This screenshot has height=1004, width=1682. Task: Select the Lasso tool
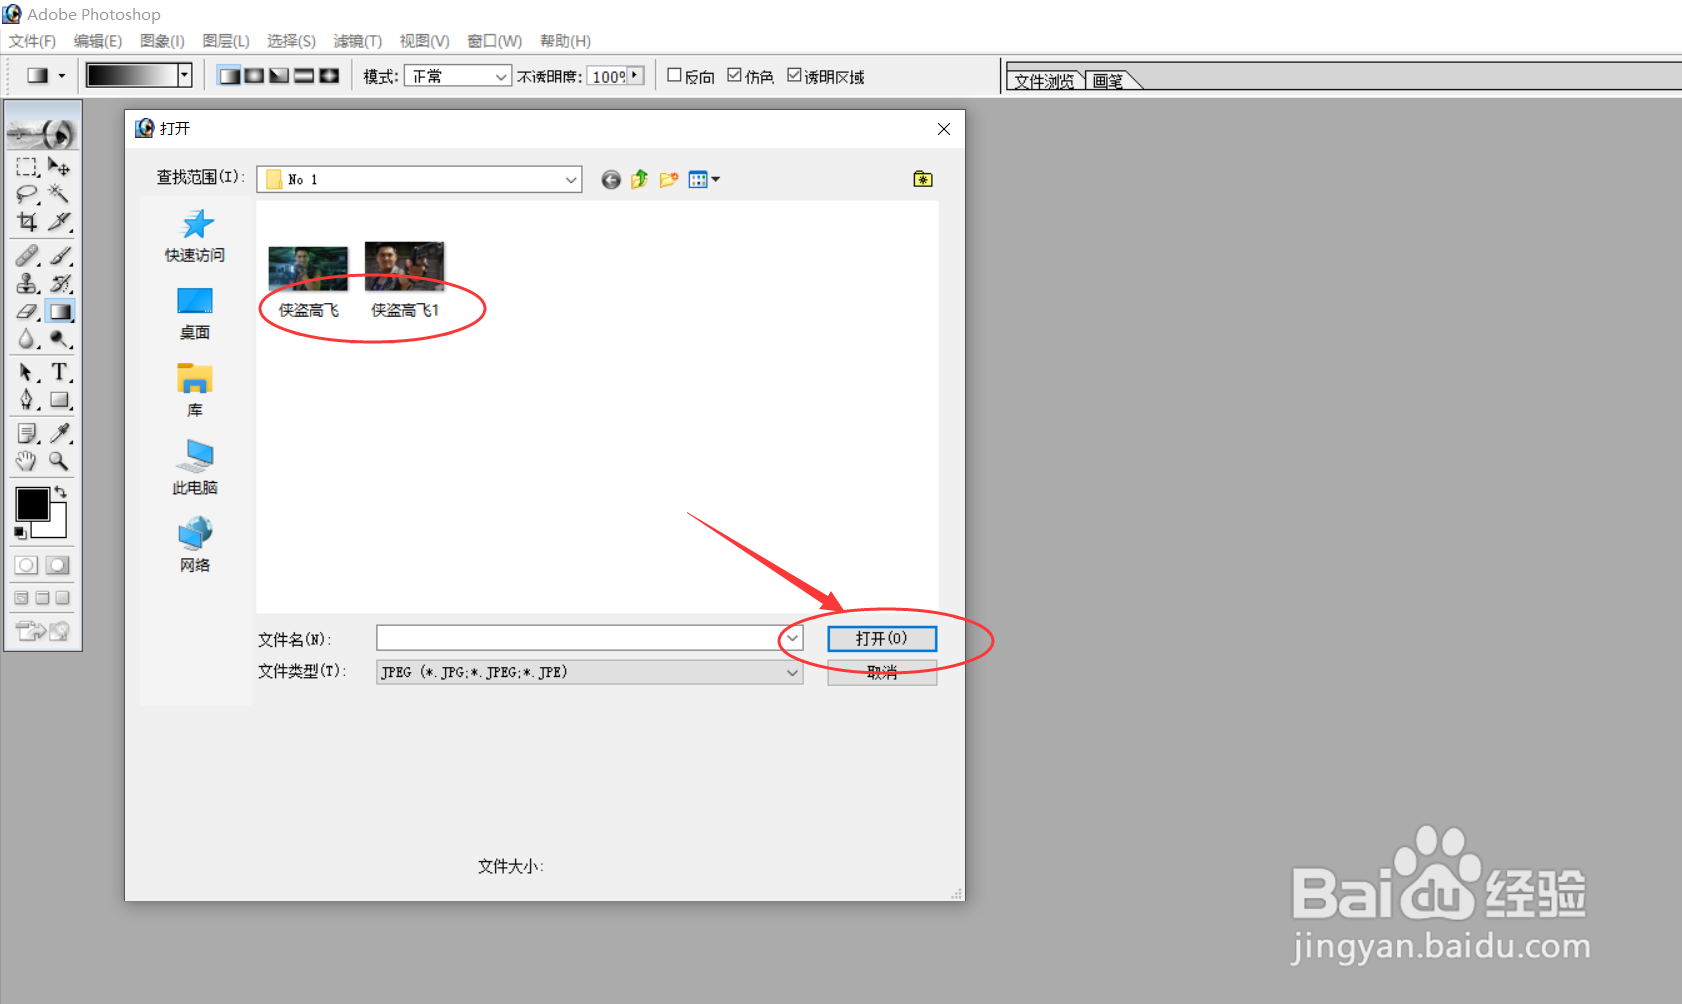pyautogui.click(x=27, y=194)
